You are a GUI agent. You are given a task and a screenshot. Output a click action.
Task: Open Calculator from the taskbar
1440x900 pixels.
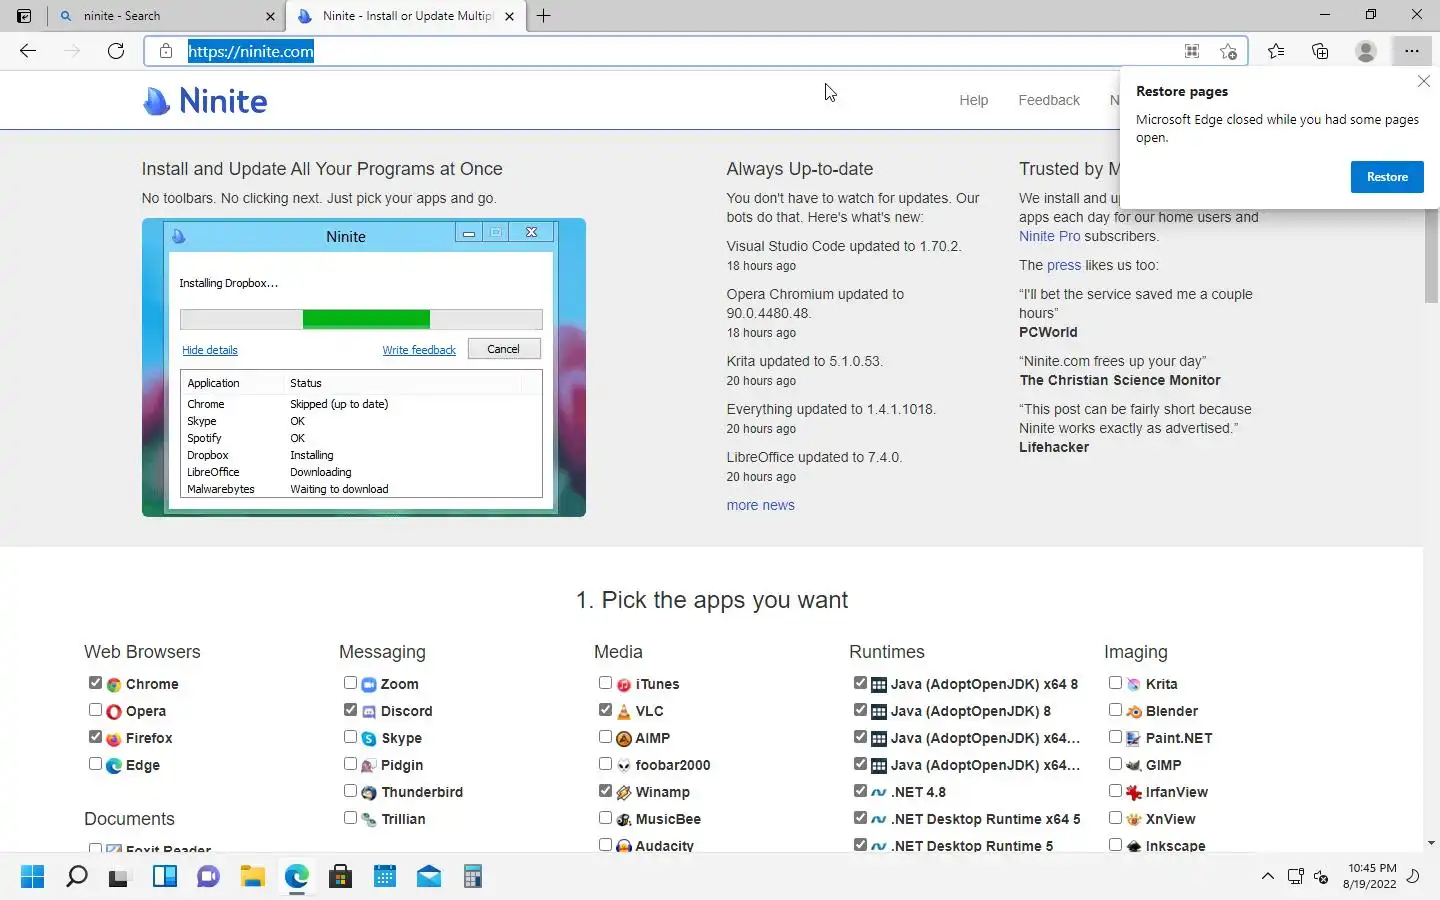473,877
